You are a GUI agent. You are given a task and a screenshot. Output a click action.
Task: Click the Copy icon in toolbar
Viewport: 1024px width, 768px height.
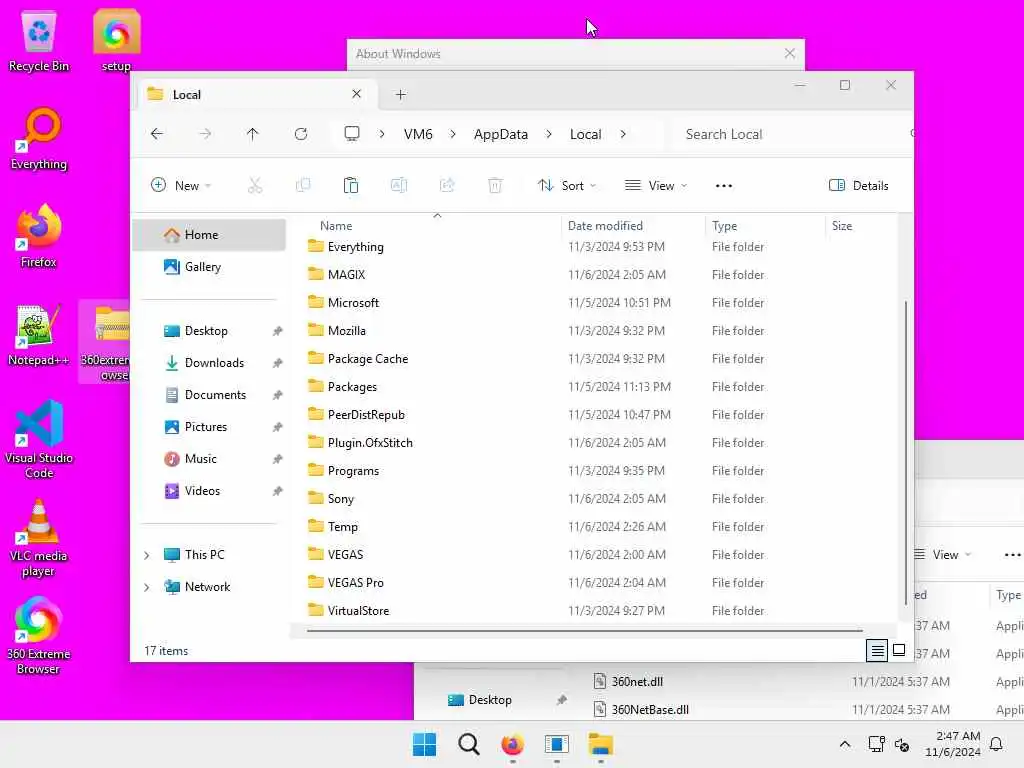(x=303, y=185)
